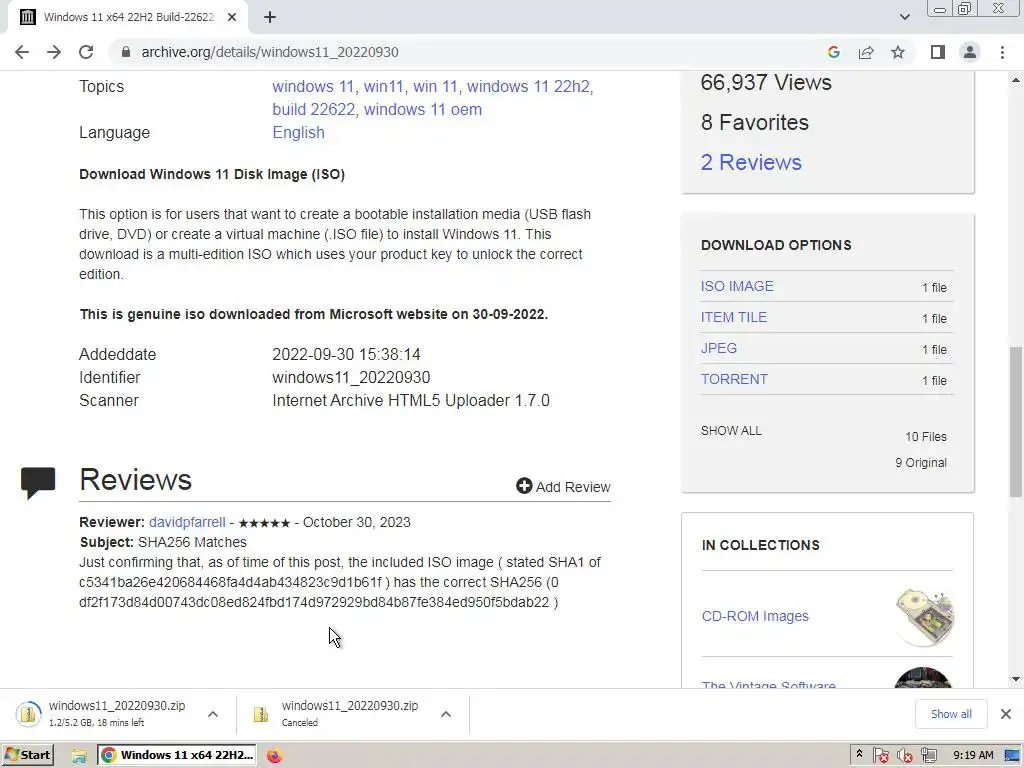Image resolution: width=1024 pixels, height=768 pixels.
Task: Click the identifier value windows11_20220930
Action: (x=351, y=377)
